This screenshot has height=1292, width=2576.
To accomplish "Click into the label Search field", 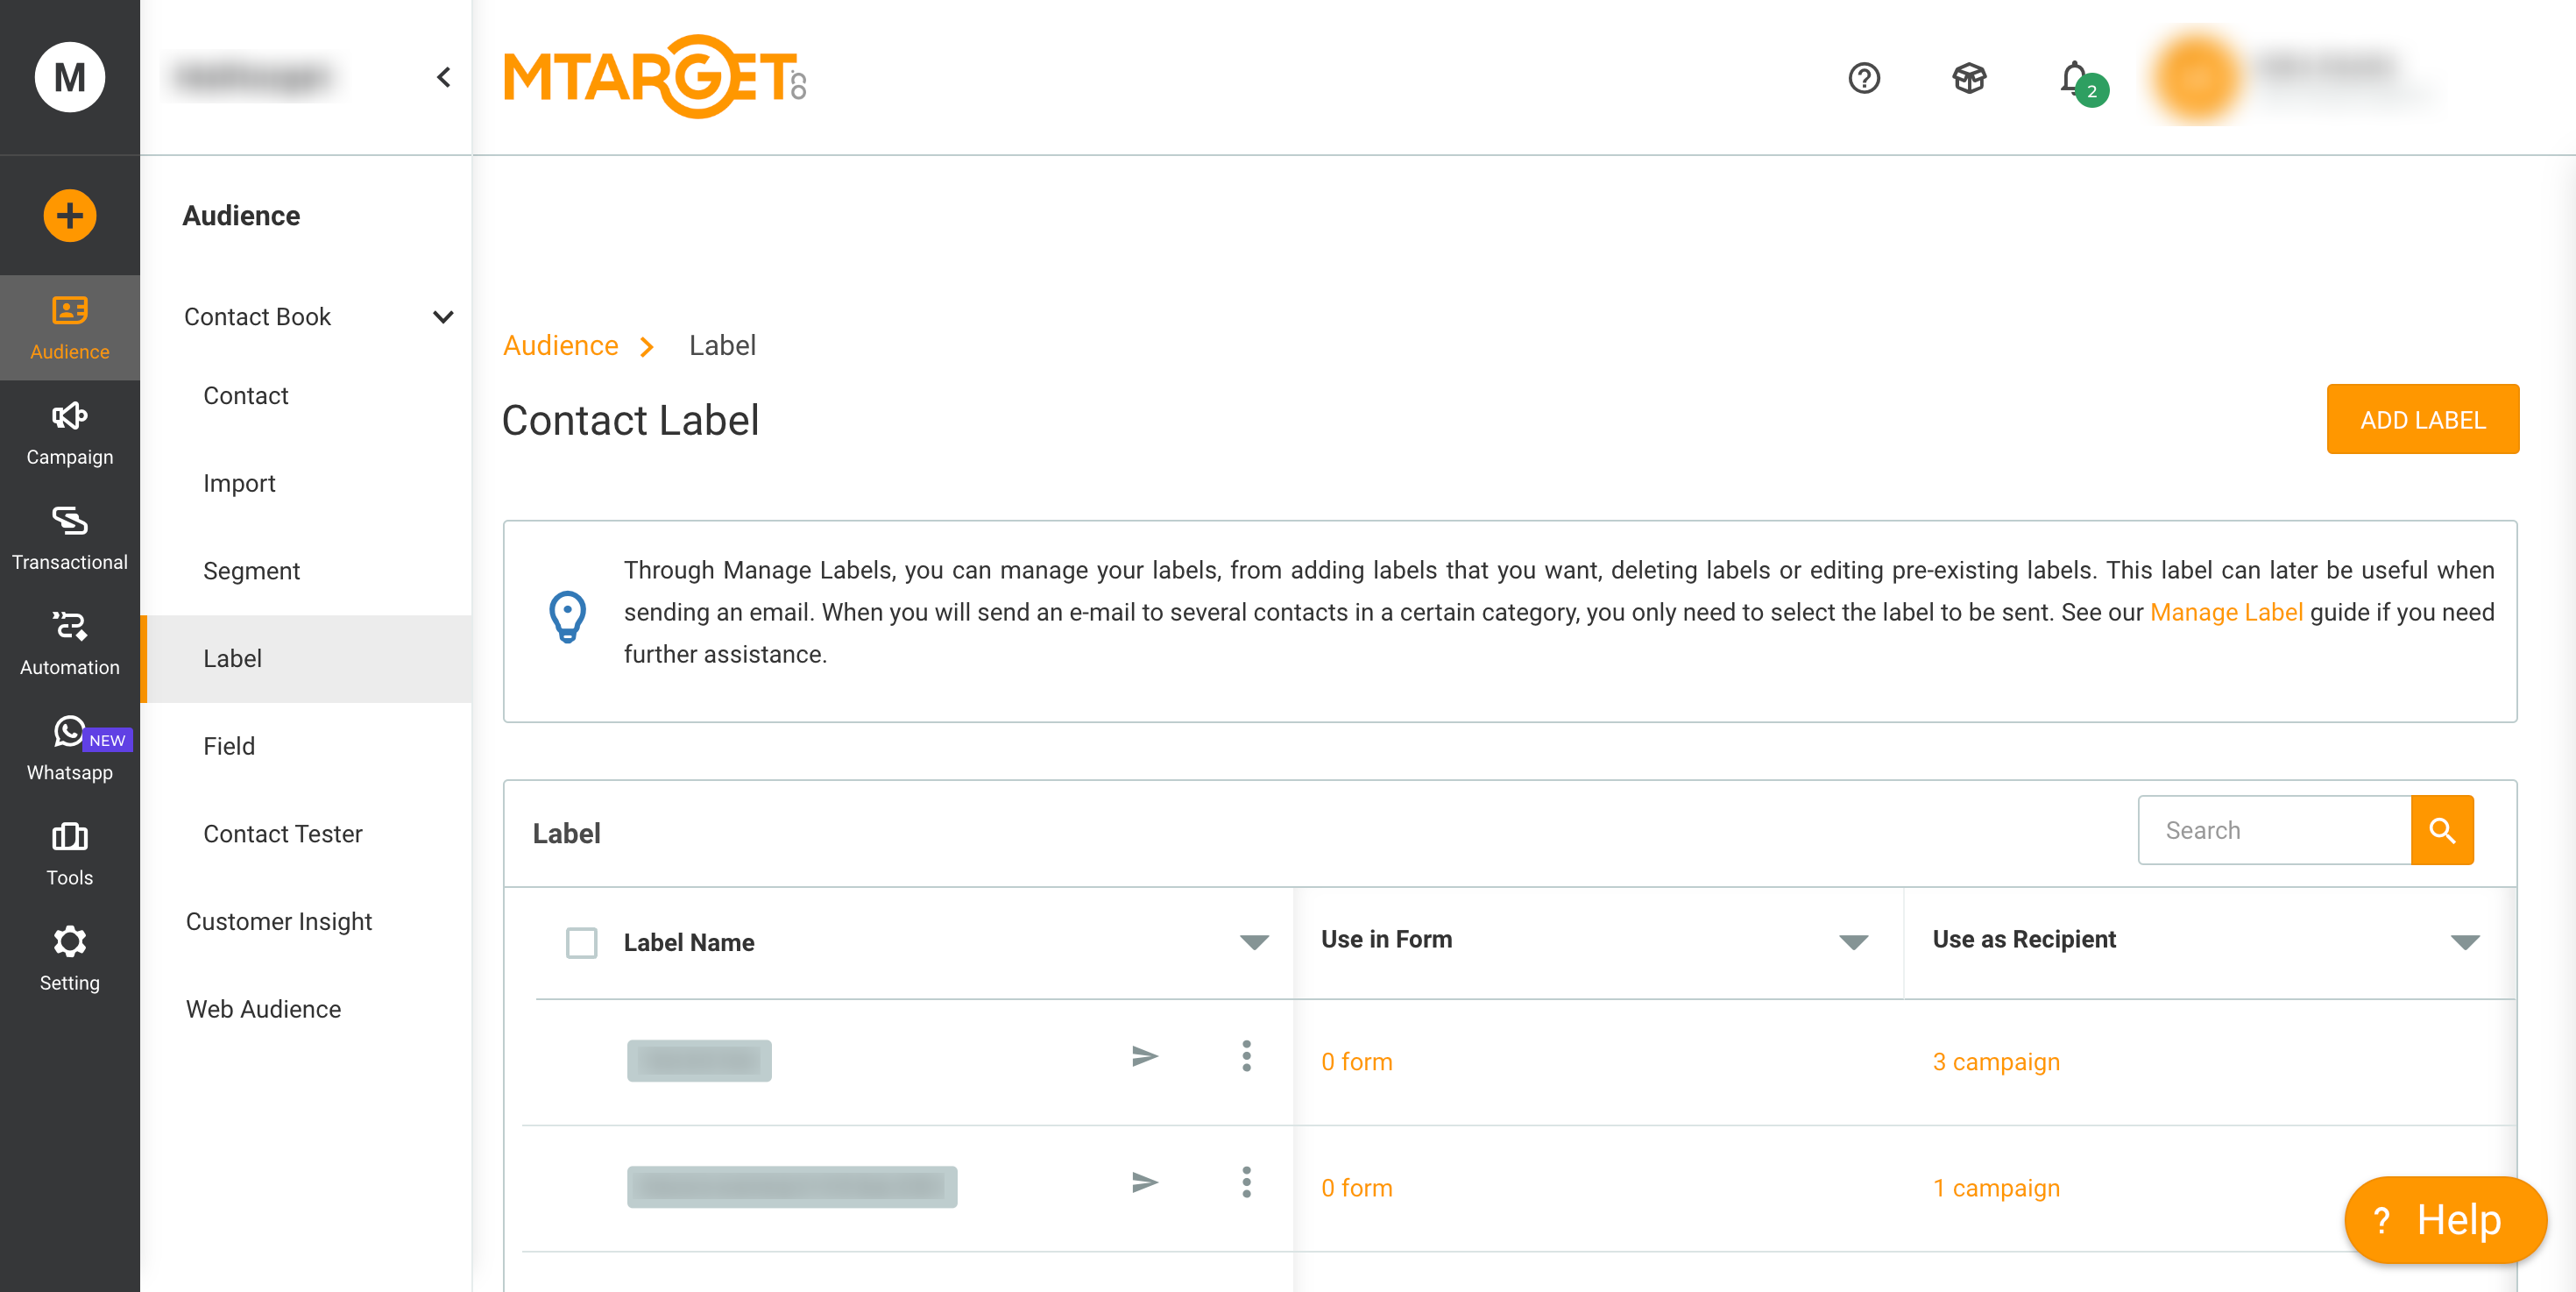I will (x=2274, y=830).
